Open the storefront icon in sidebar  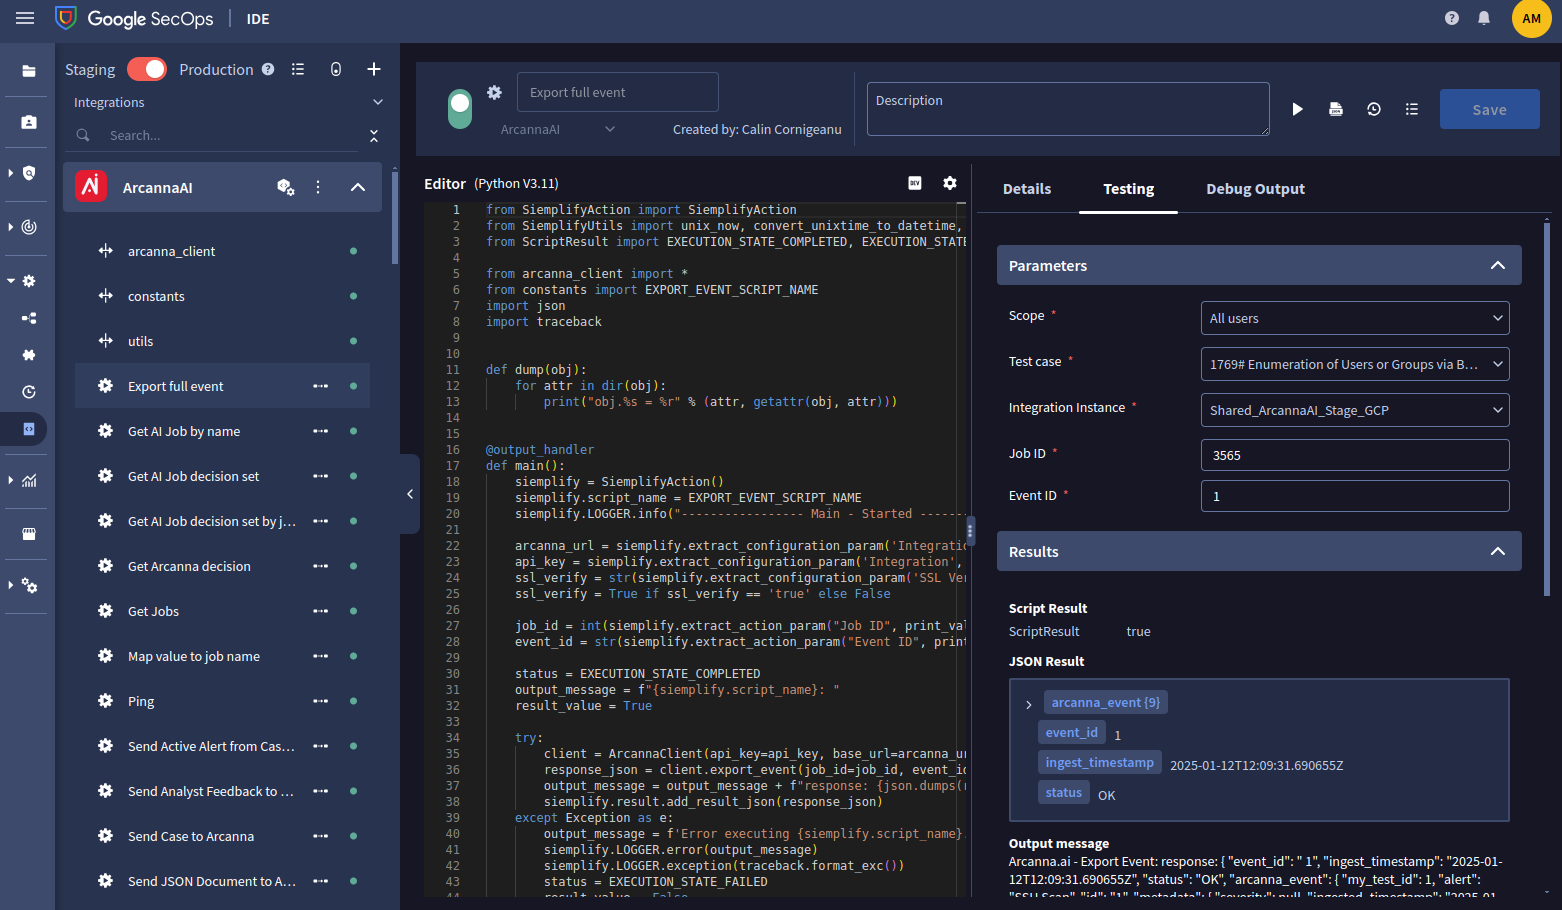pyautogui.click(x=29, y=534)
